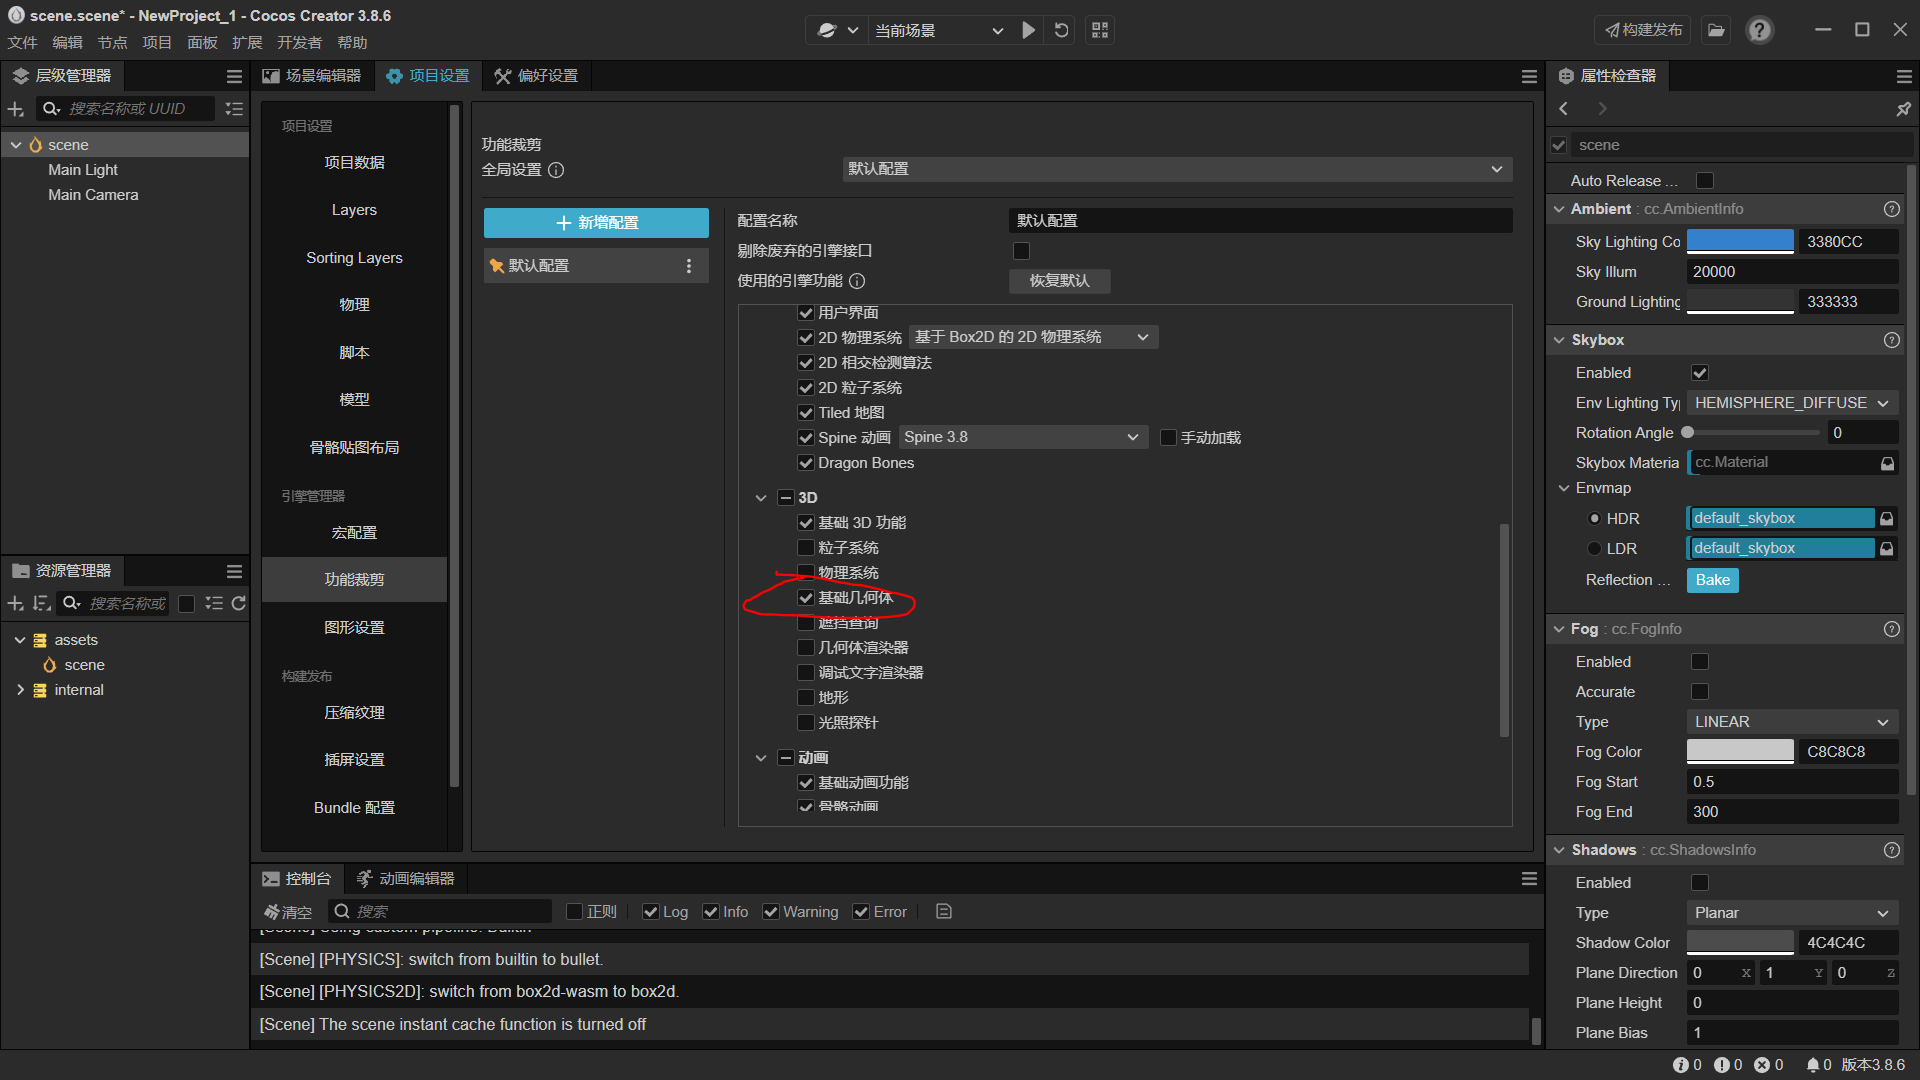Open the 默认配置 item options menu
This screenshot has height=1080, width=1920.
coord(688,266)
